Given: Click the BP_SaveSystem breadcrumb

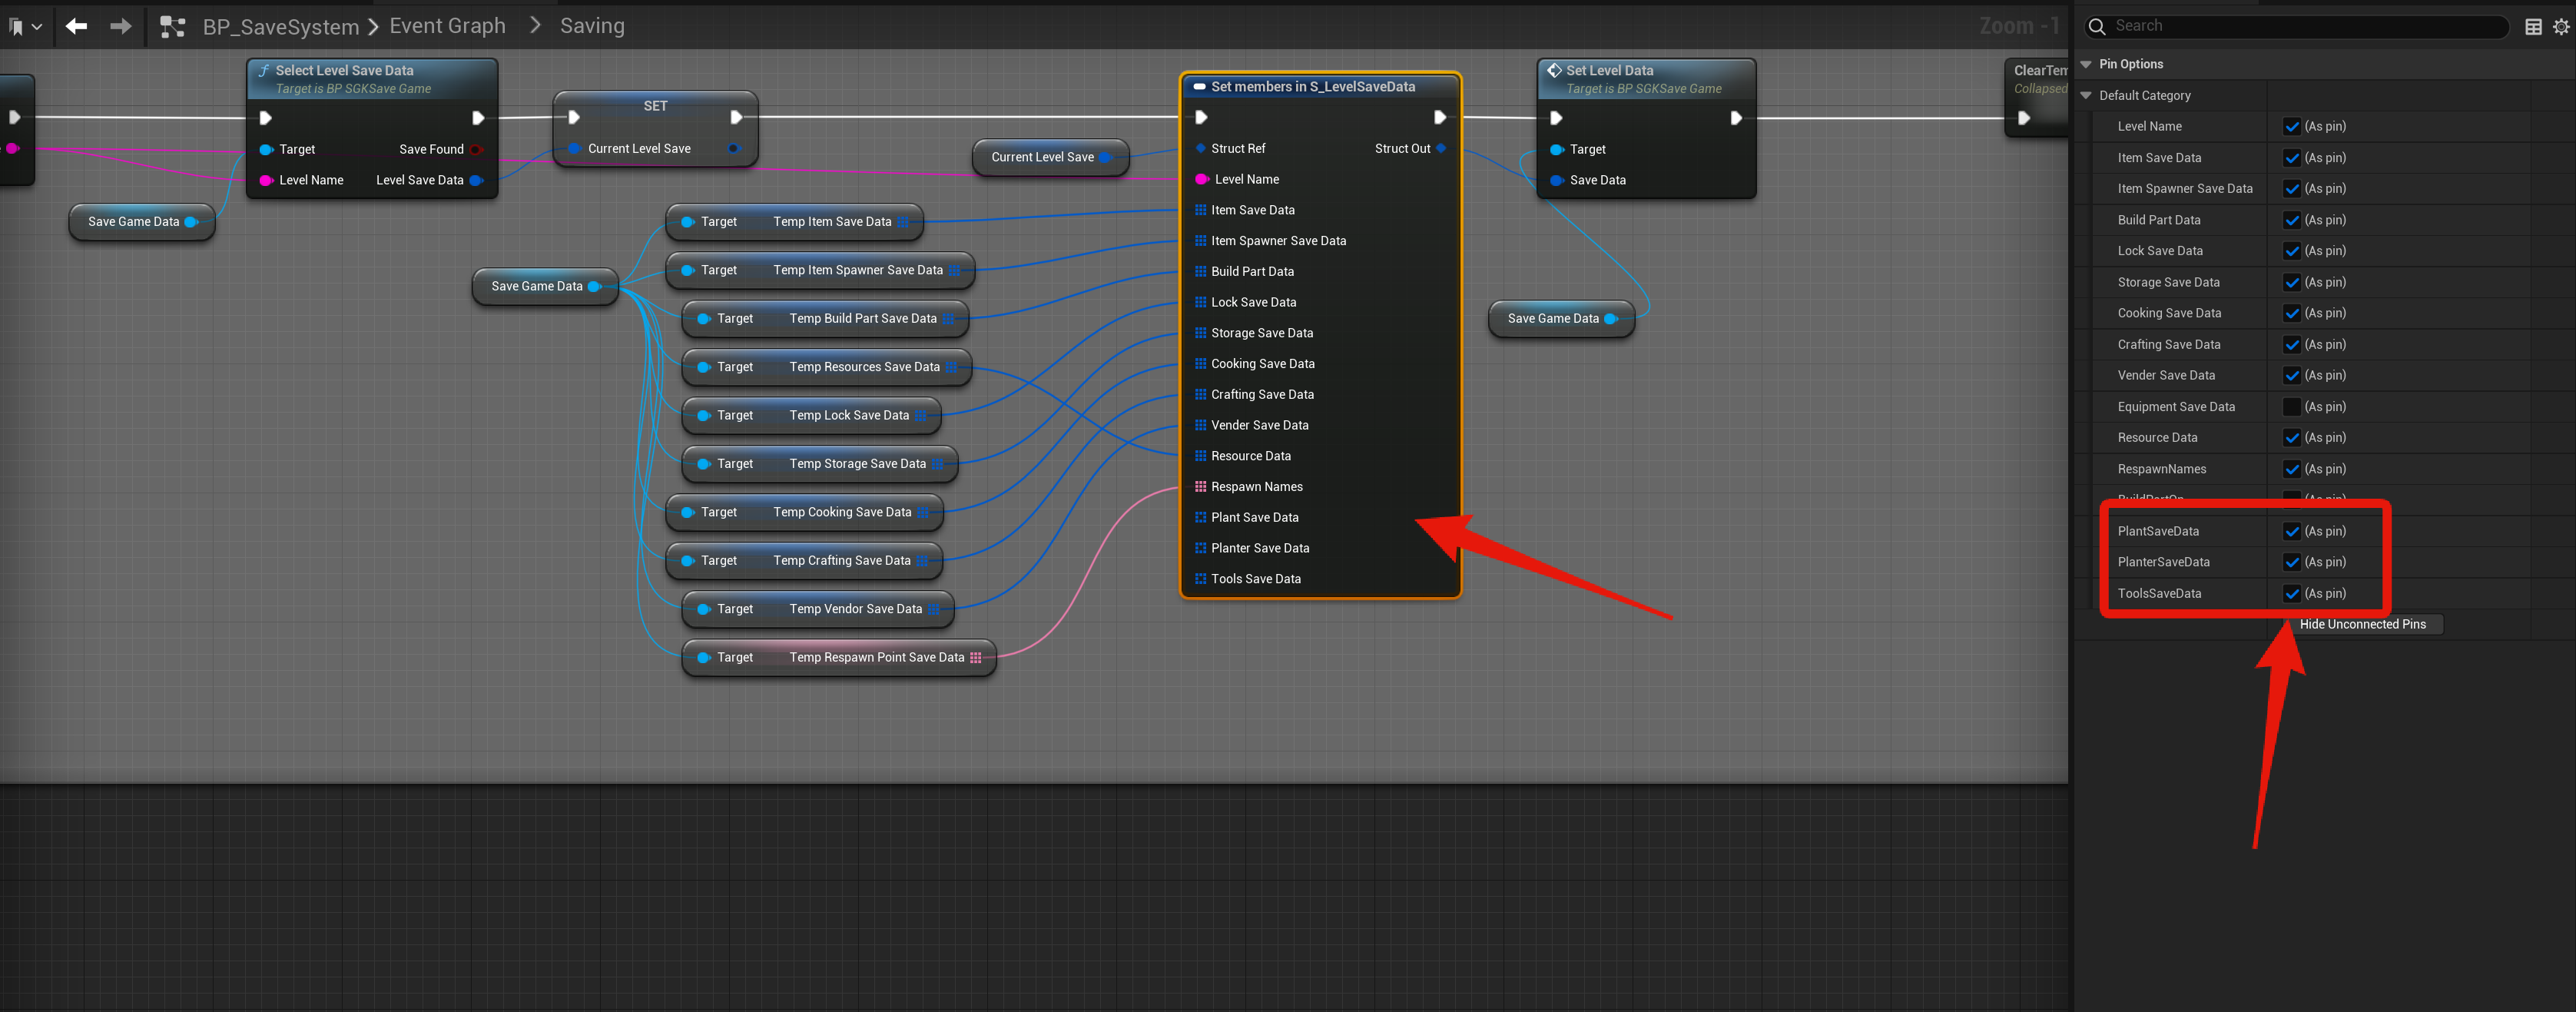Looking at the screenshot, I should click(x=280, y=27).
